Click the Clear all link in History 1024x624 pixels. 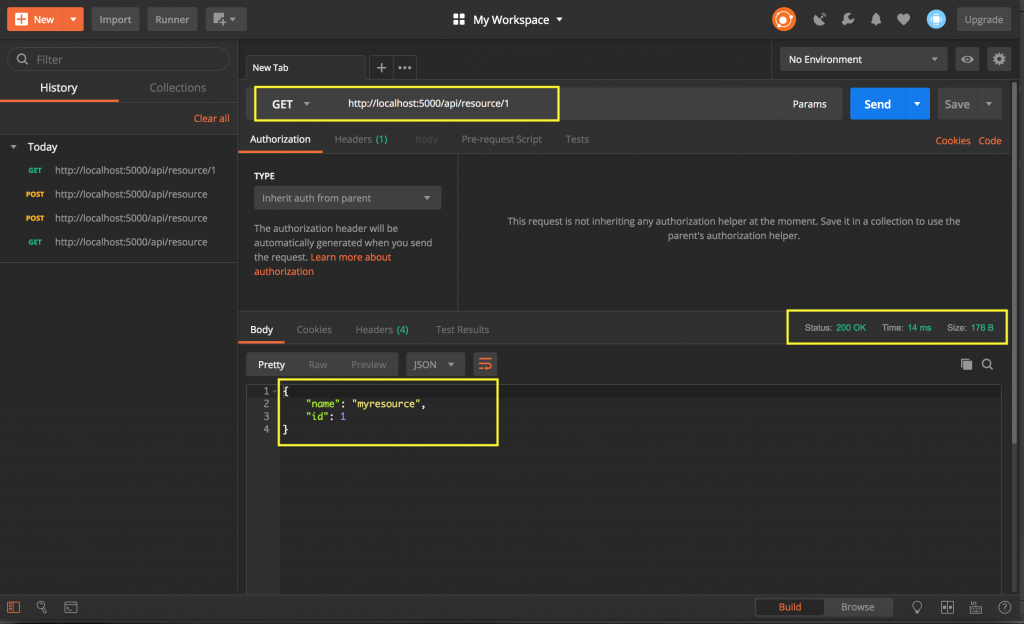tap(211, 118)
